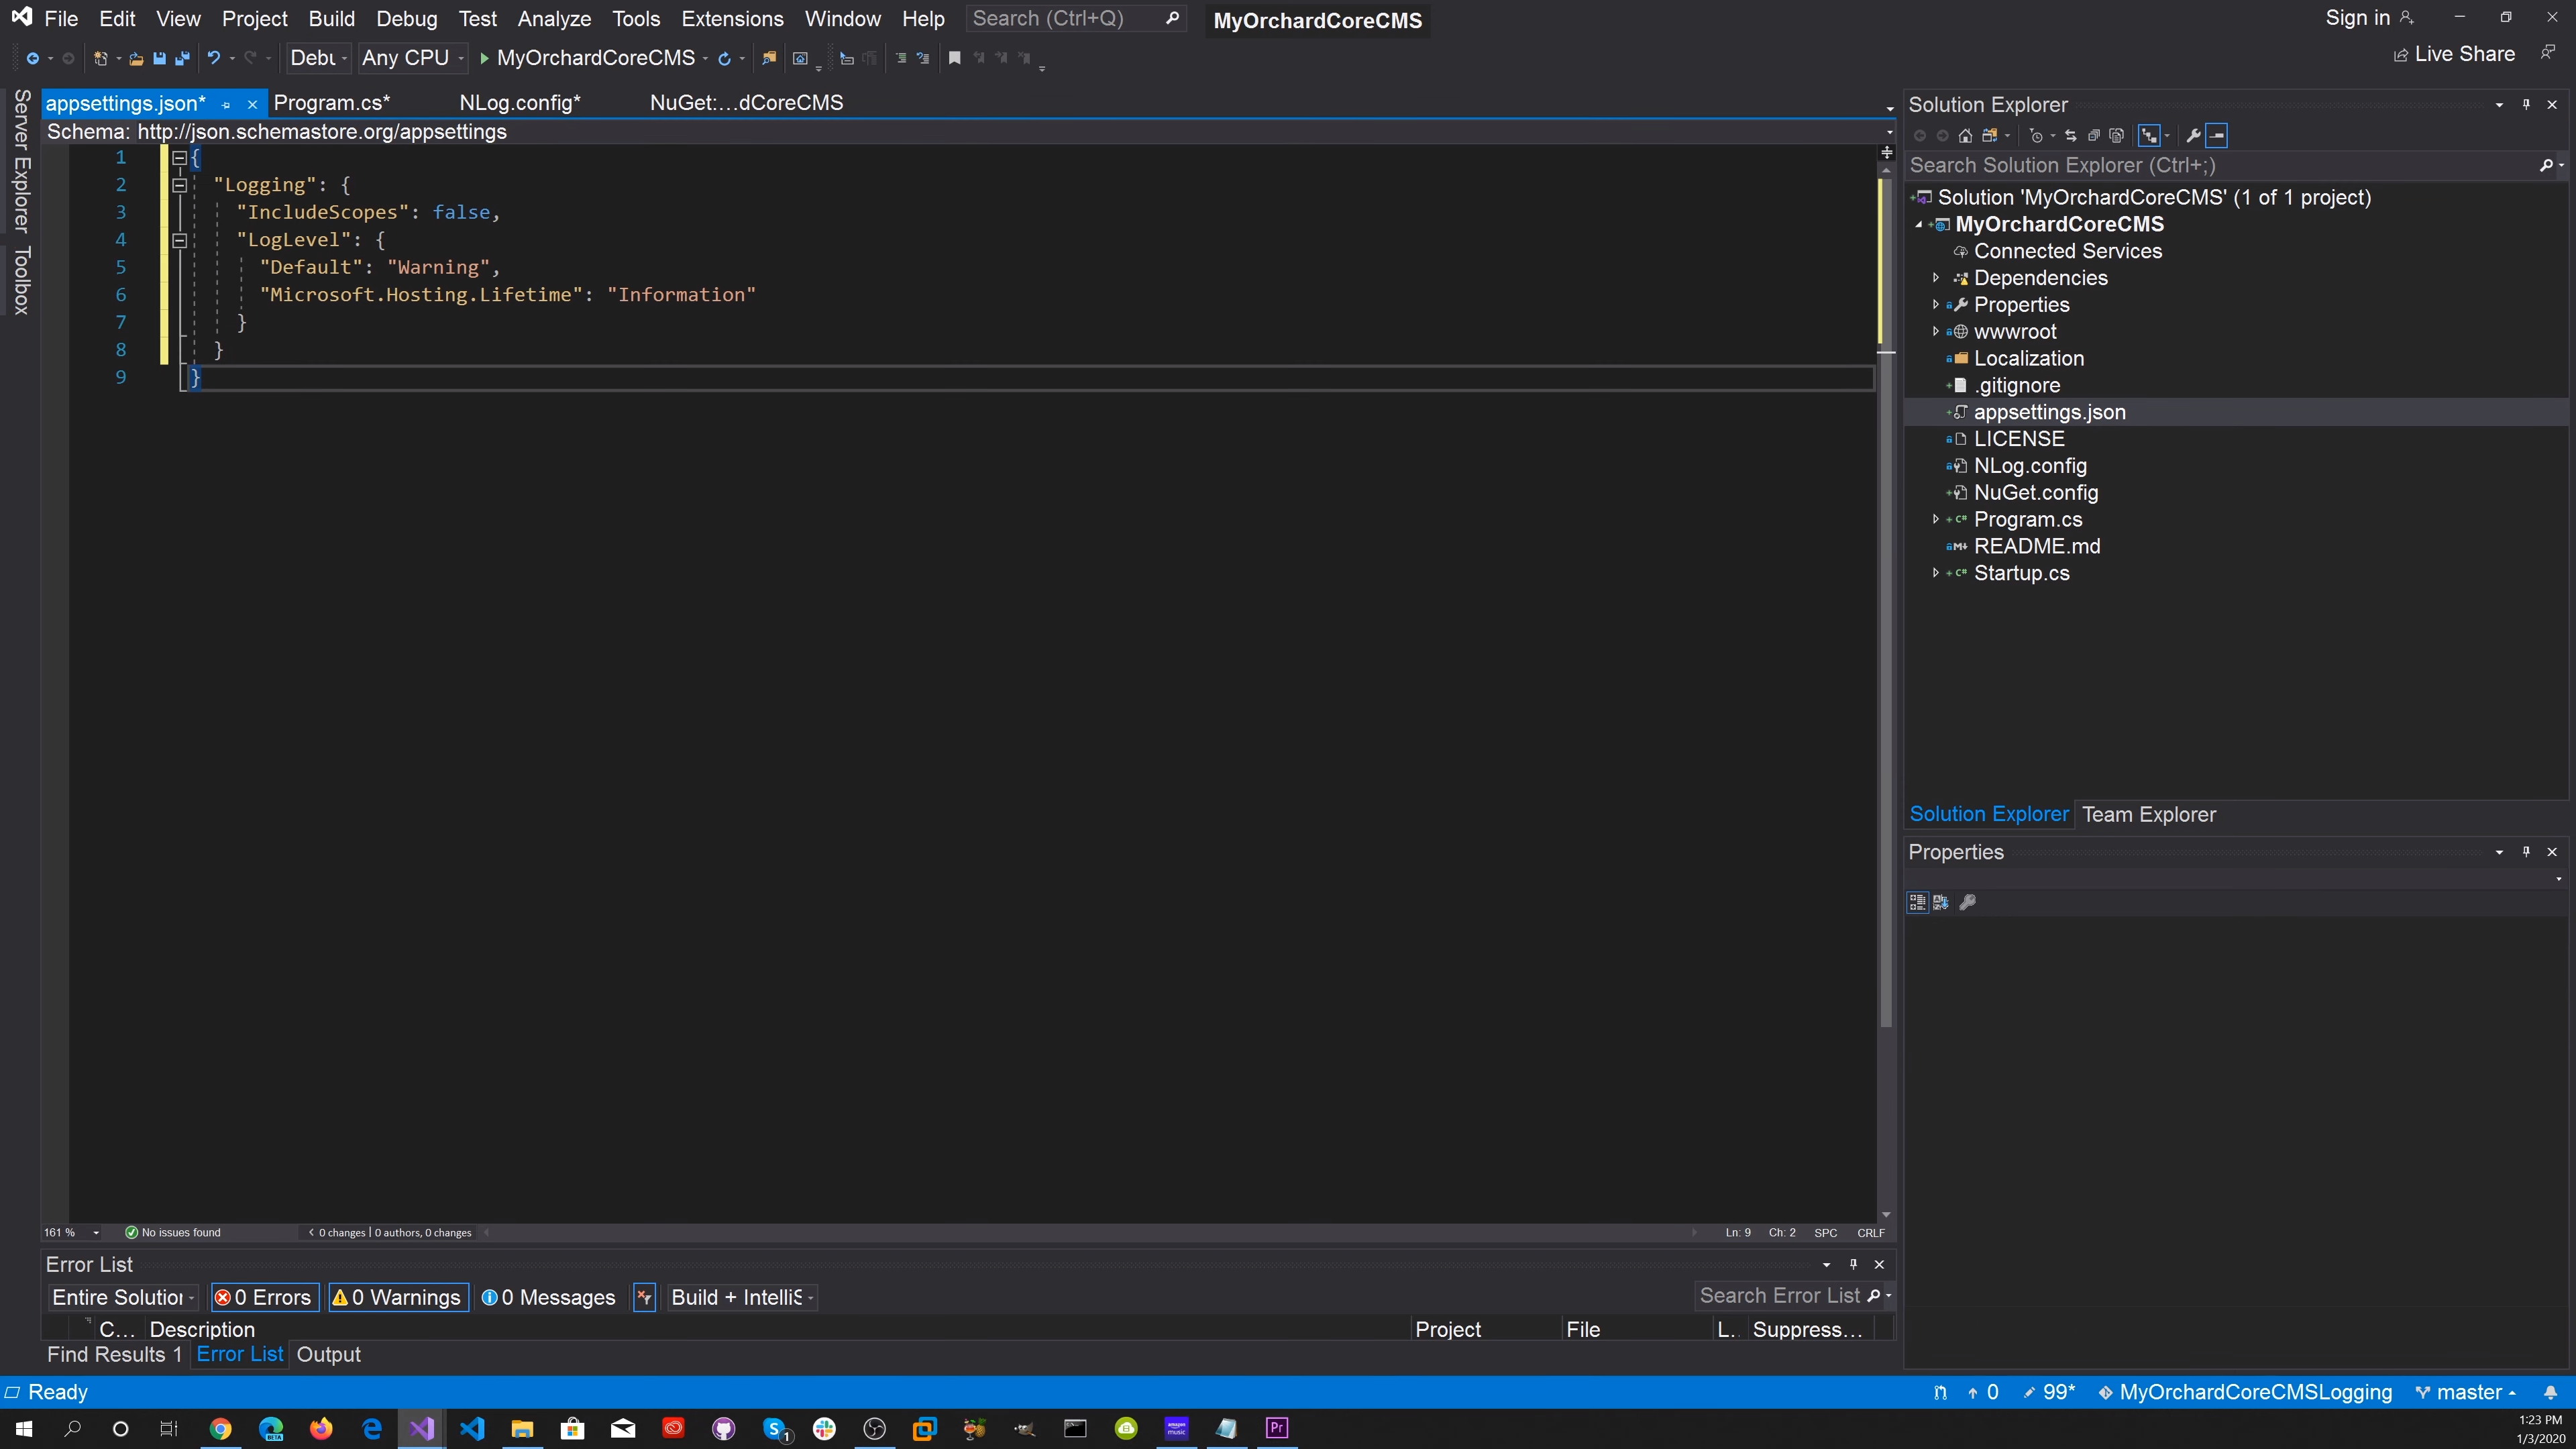
Task: Expand the Program.cs node
Action: [x=1936, y=519]
